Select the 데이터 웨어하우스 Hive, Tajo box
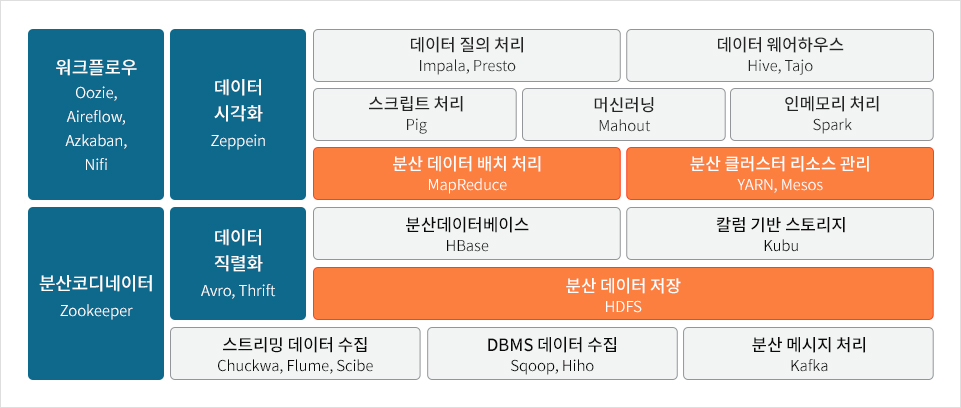Image resolution: width=961 pixels, height=408 pixels. click(x=780, y=55)
